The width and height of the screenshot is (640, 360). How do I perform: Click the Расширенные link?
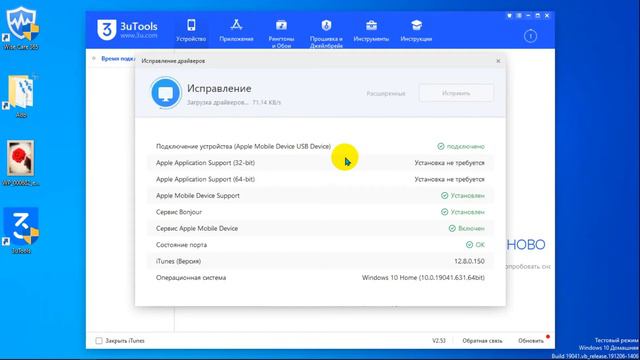tap(386, 93)
